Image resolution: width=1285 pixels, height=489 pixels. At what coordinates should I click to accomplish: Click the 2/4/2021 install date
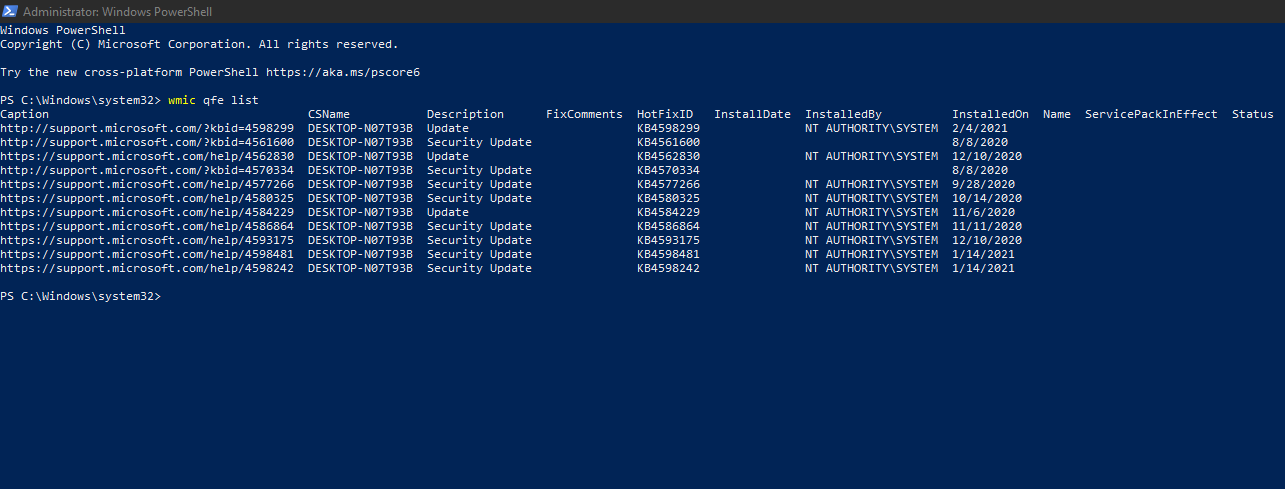click(x=980, y=128)
